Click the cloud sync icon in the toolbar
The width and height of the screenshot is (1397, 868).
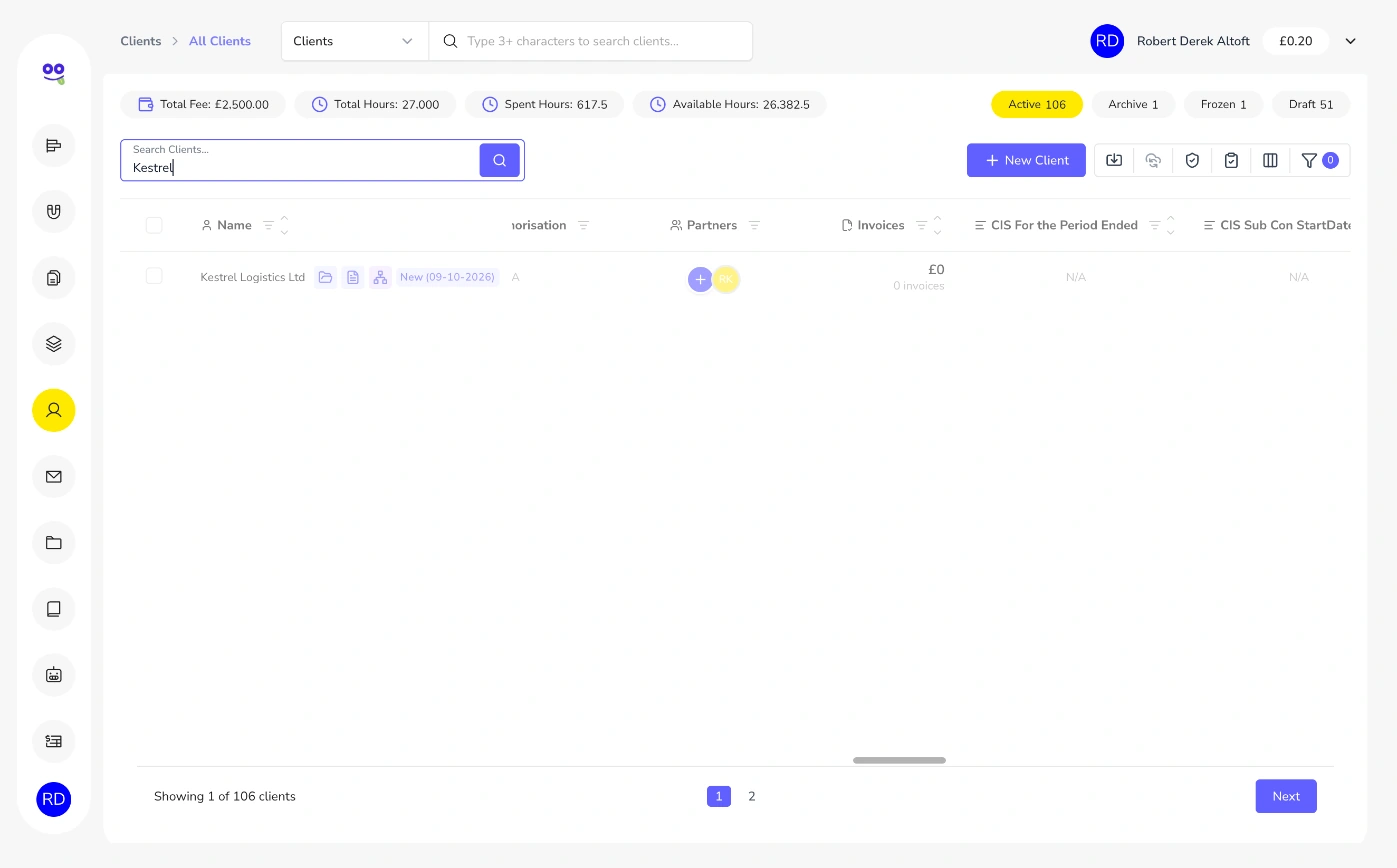pos(1153,160)
